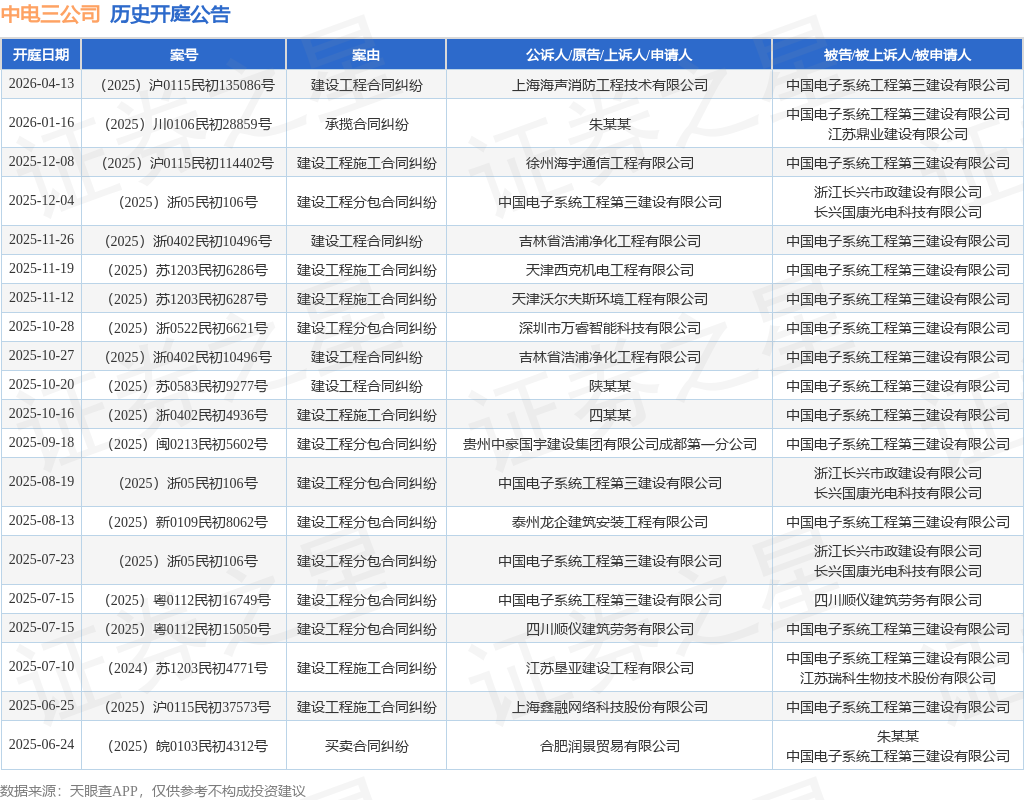The height and width of the screenshot is (800, 1024).
Task: Click date cell 2025-10-28
Action: point(41,327)
